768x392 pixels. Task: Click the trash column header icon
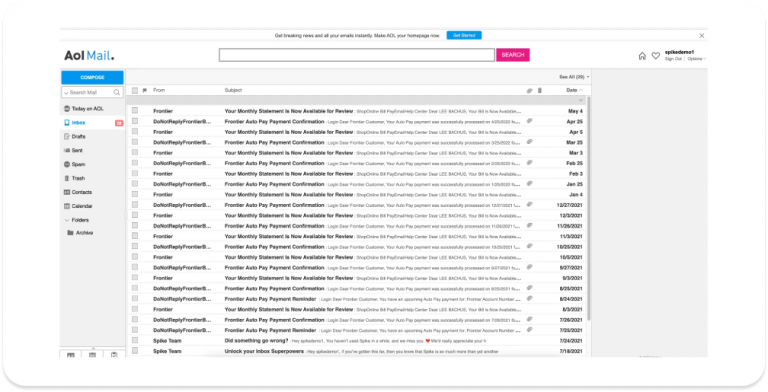pos(540,91)
